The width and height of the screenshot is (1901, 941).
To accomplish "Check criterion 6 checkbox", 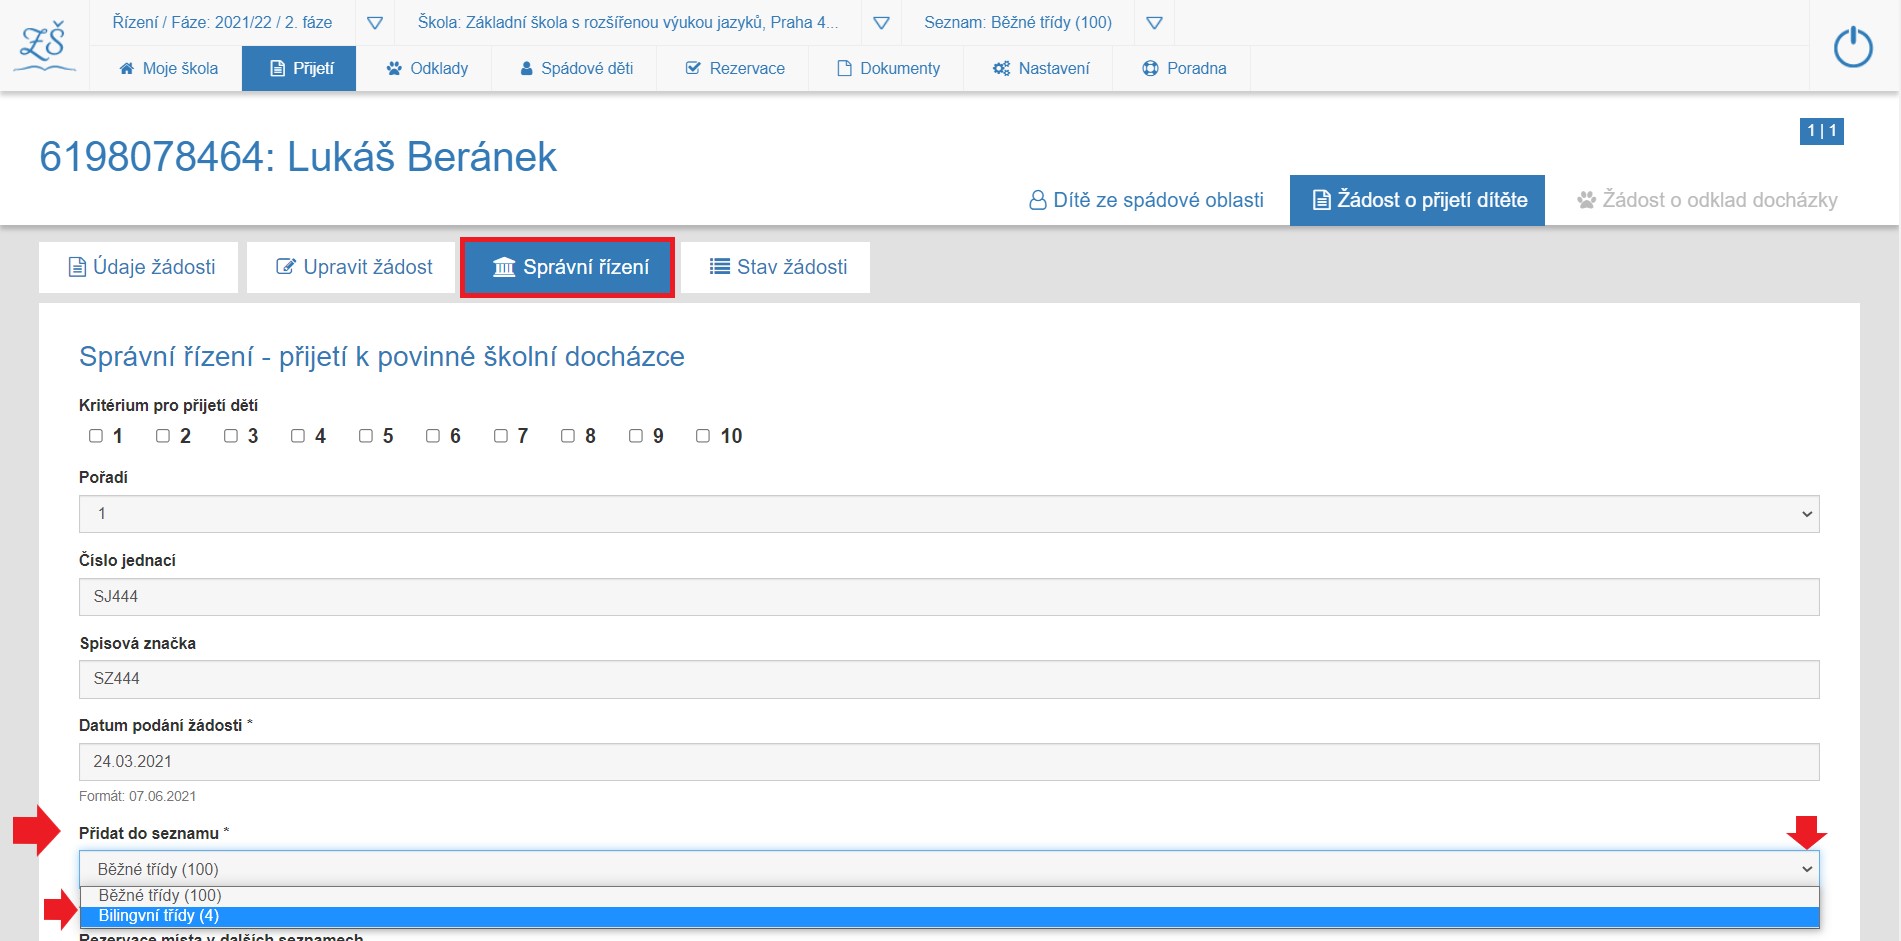I will tap(433, 436).
